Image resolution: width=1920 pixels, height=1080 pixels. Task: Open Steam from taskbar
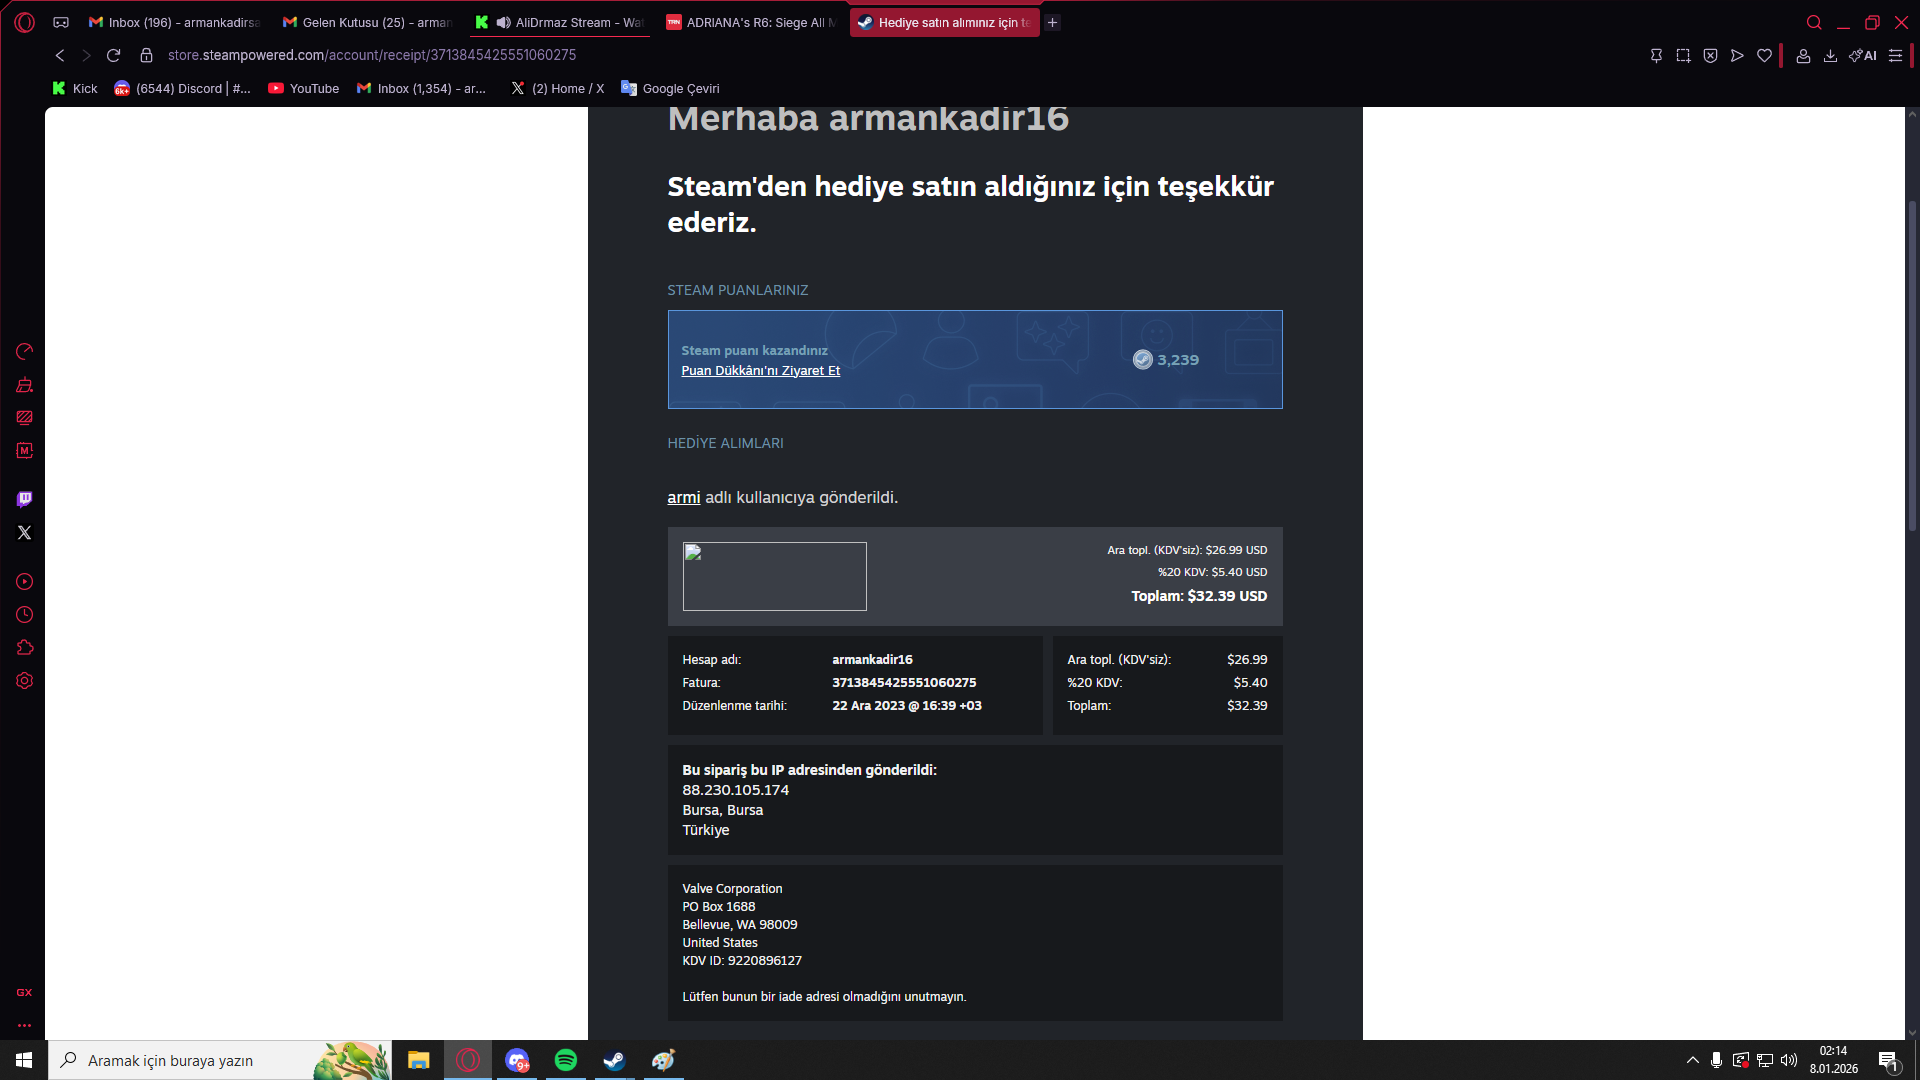point(615,1060)
